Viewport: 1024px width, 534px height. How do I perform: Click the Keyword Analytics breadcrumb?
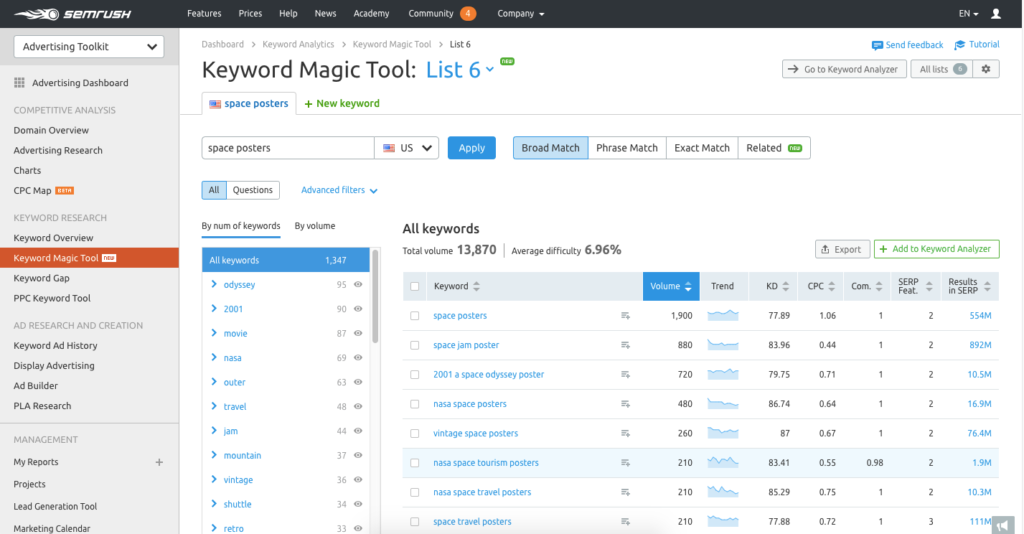coord(298,44)
